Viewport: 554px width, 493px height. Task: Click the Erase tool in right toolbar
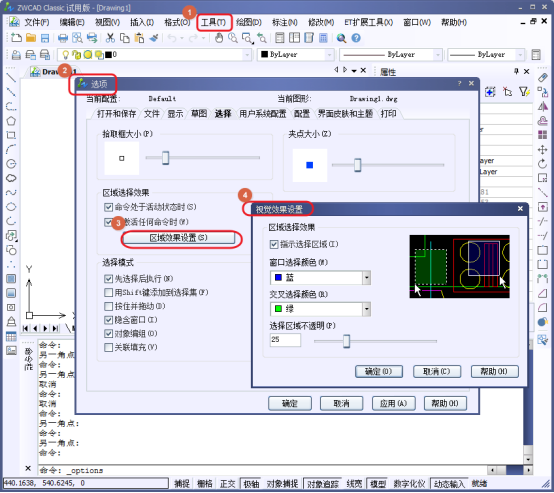click(542, 77)
